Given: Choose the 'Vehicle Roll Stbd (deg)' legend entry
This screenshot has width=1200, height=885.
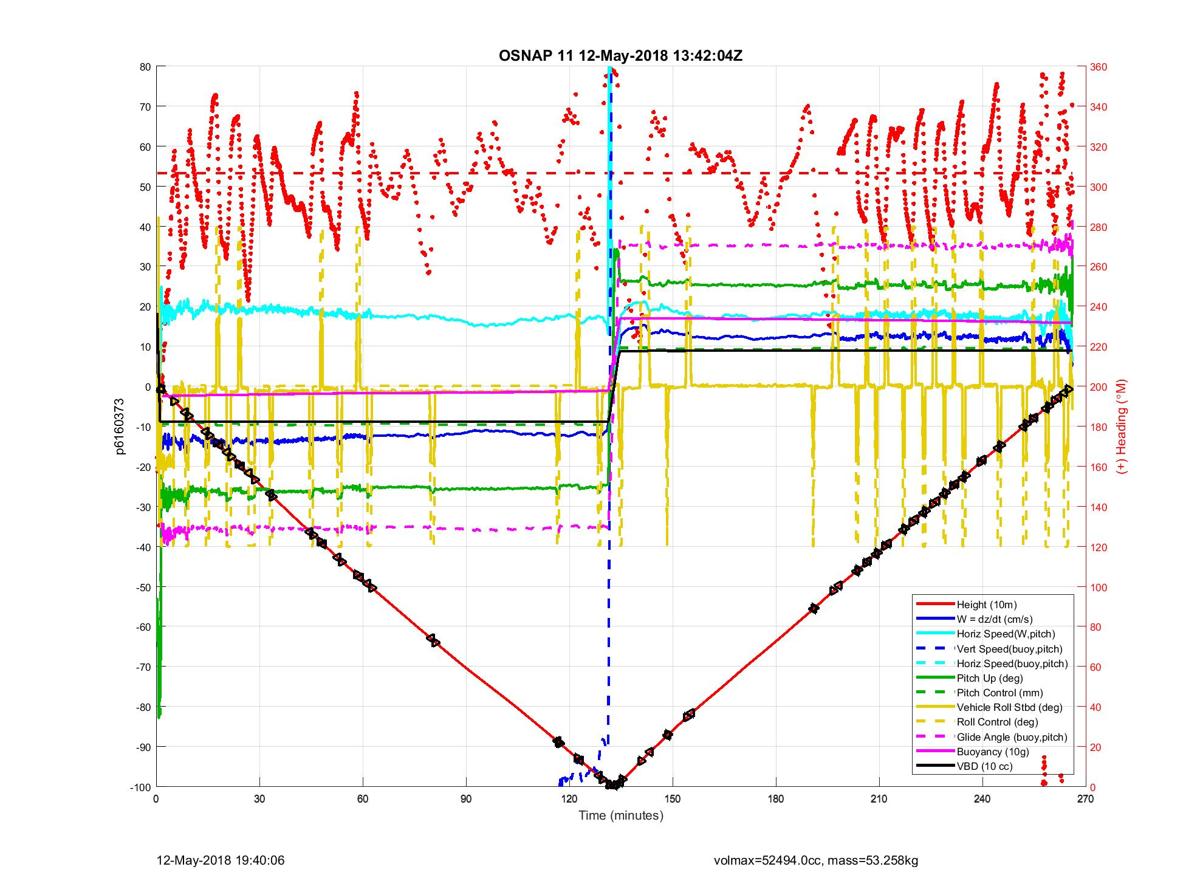Looking at the screenshot, I should coord(1010,707).
